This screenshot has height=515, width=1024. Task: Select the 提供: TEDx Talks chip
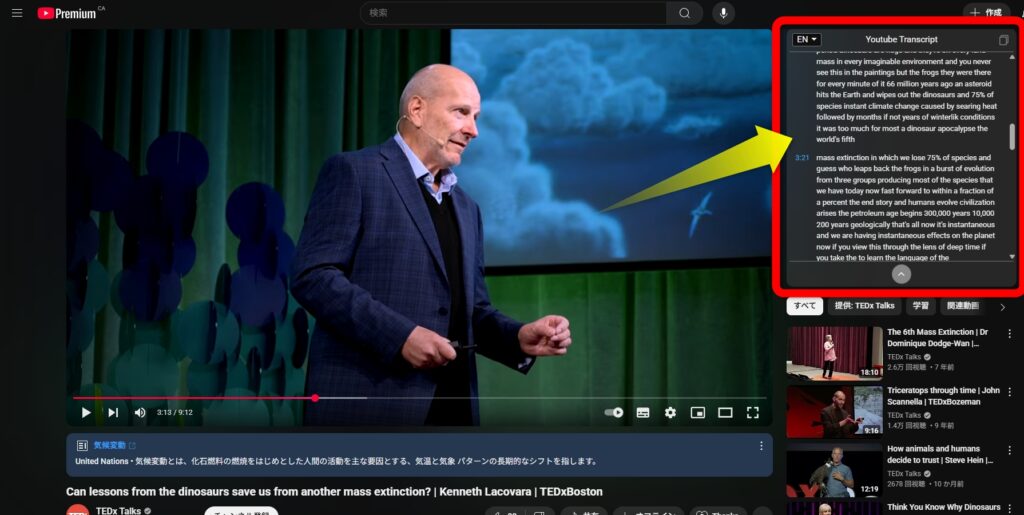tap(864, 305)
